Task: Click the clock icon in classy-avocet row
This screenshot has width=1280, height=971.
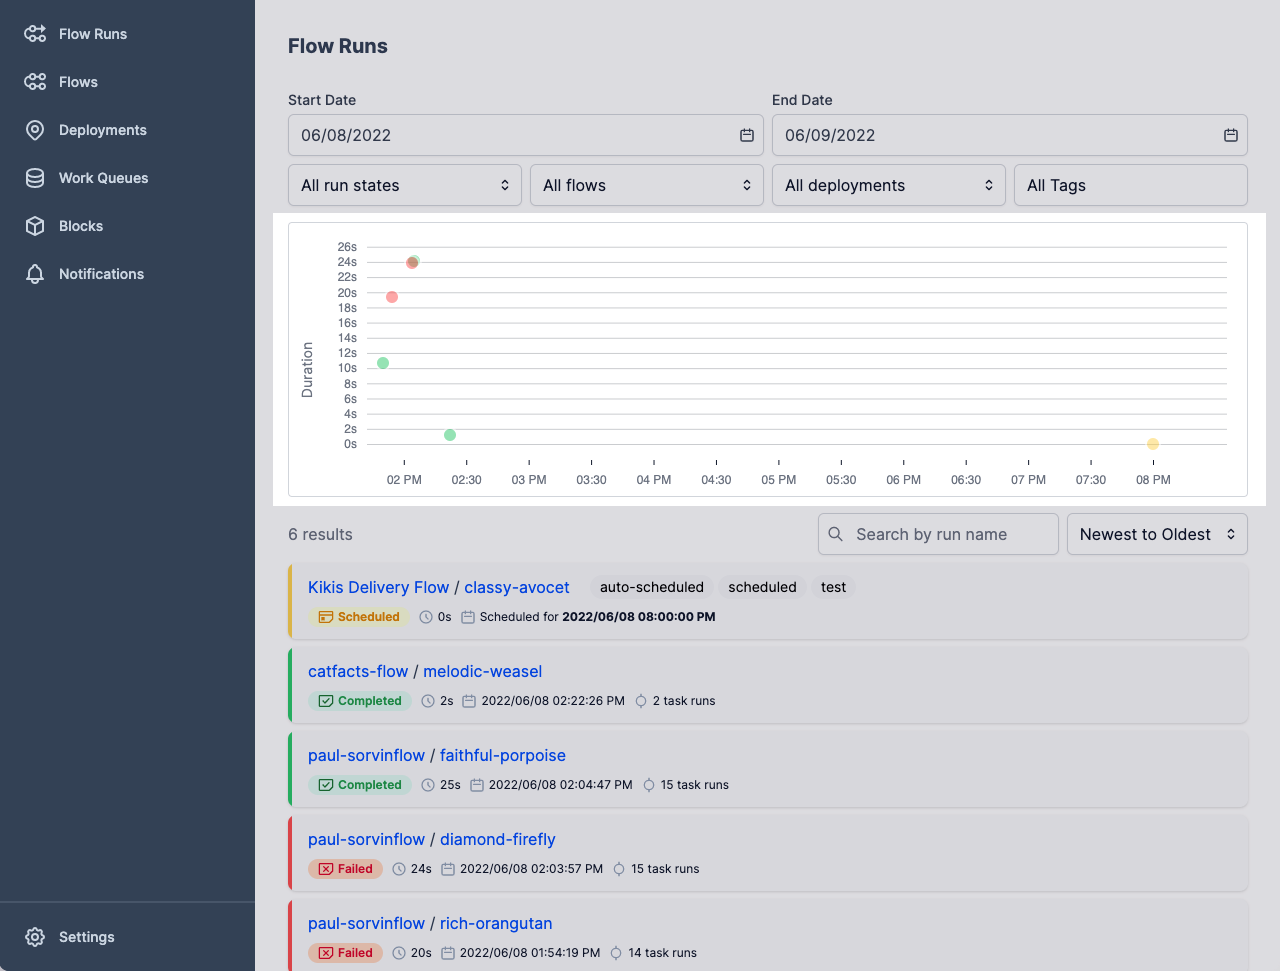Action: [x=426, y=617]
